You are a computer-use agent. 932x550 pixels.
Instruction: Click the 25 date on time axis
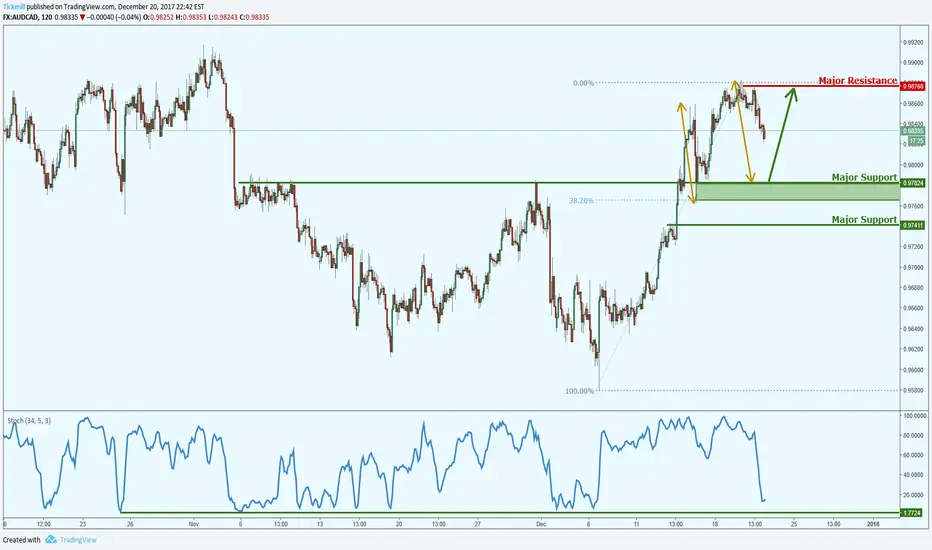(794, 524)
